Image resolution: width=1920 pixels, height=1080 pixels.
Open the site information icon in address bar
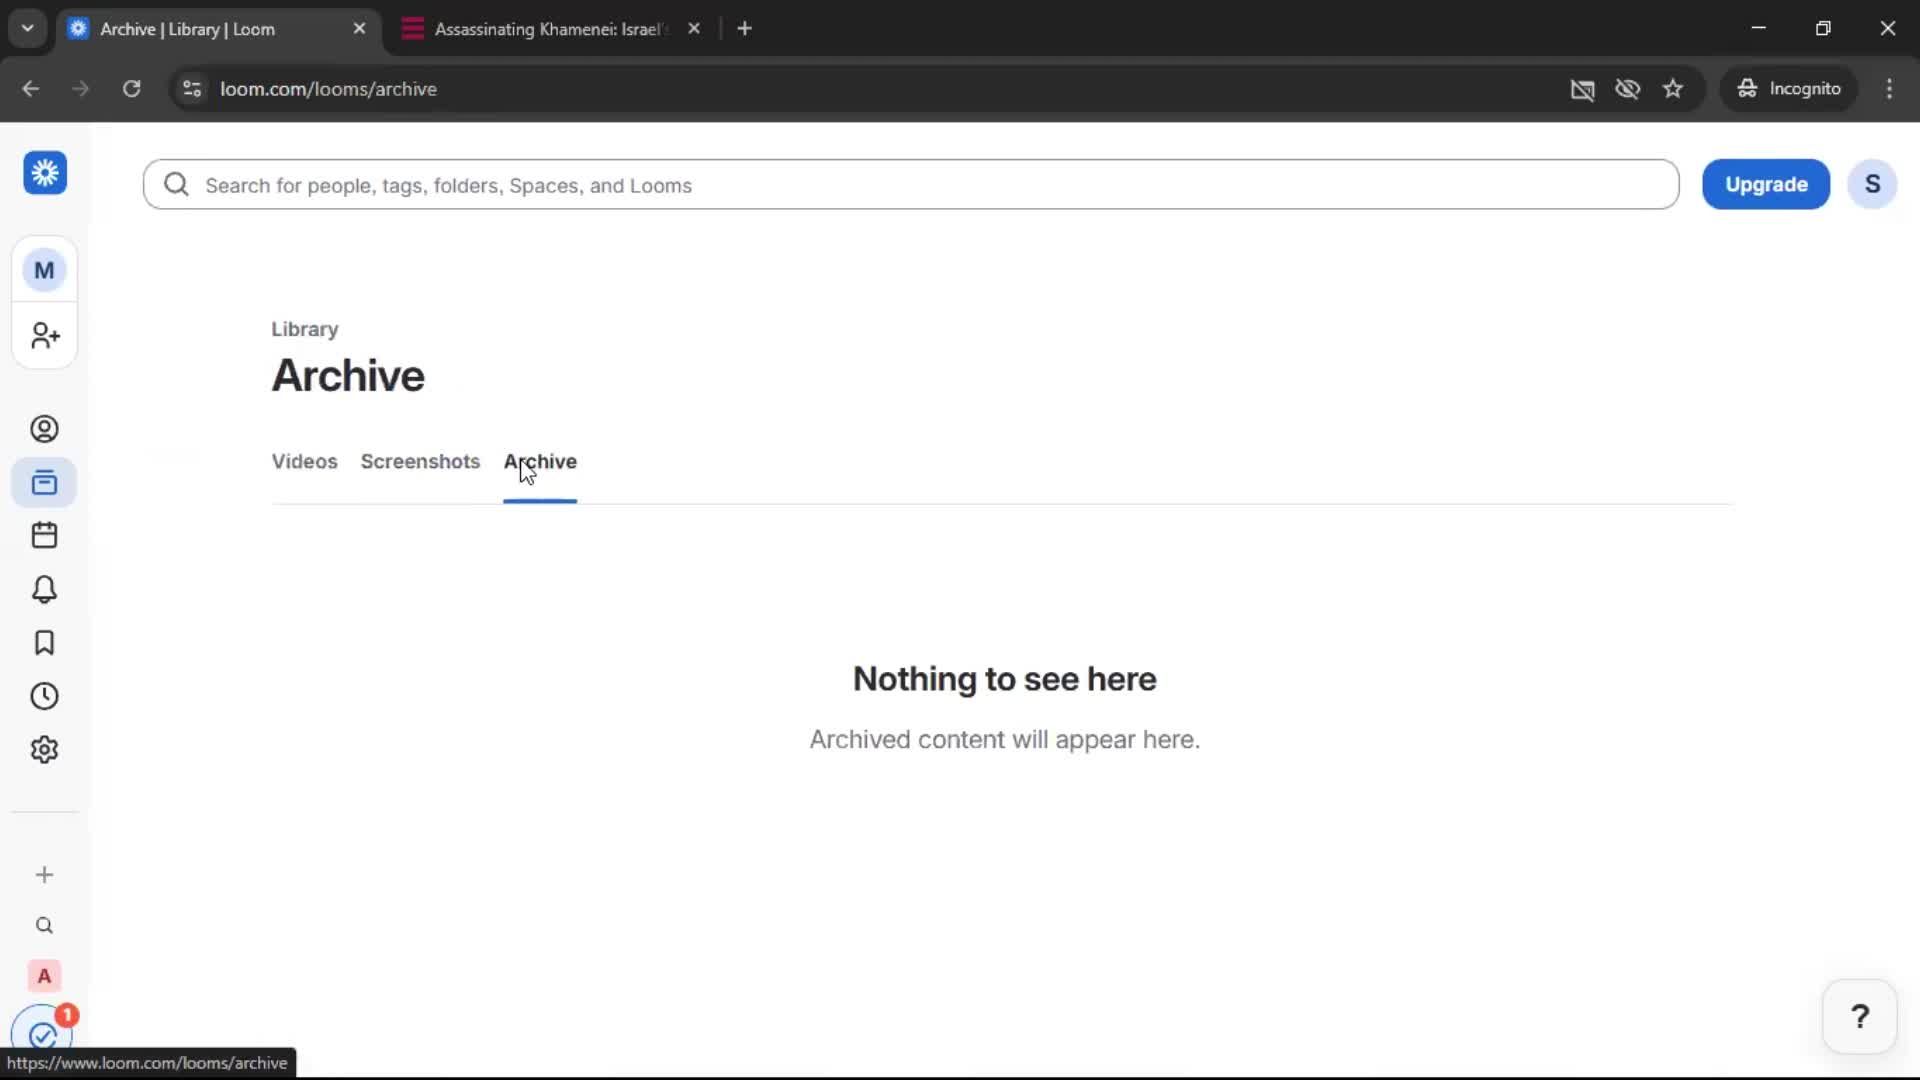tap(191, 89)
